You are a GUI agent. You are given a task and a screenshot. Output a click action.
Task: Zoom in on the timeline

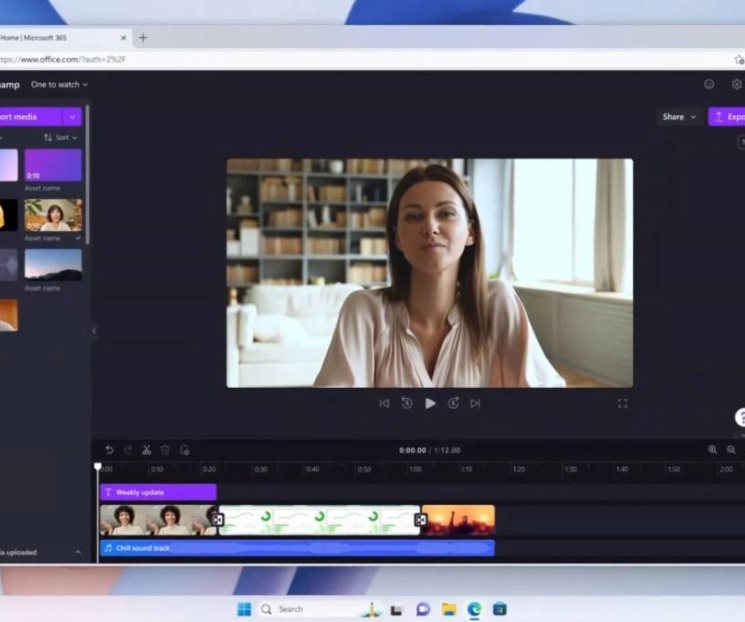pyautogui.click(x=712, y=450)
